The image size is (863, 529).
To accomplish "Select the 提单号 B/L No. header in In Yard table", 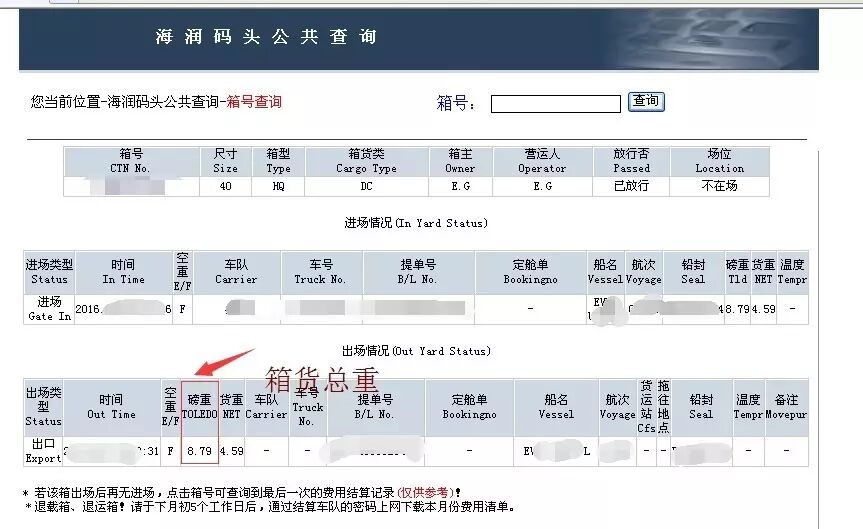I will 418,272.
